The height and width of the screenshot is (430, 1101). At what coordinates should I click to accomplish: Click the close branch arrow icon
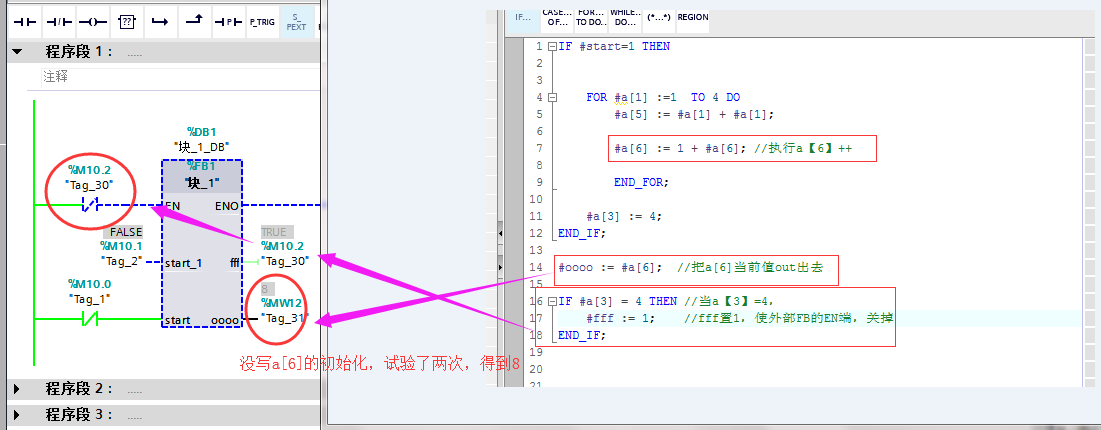194,20
